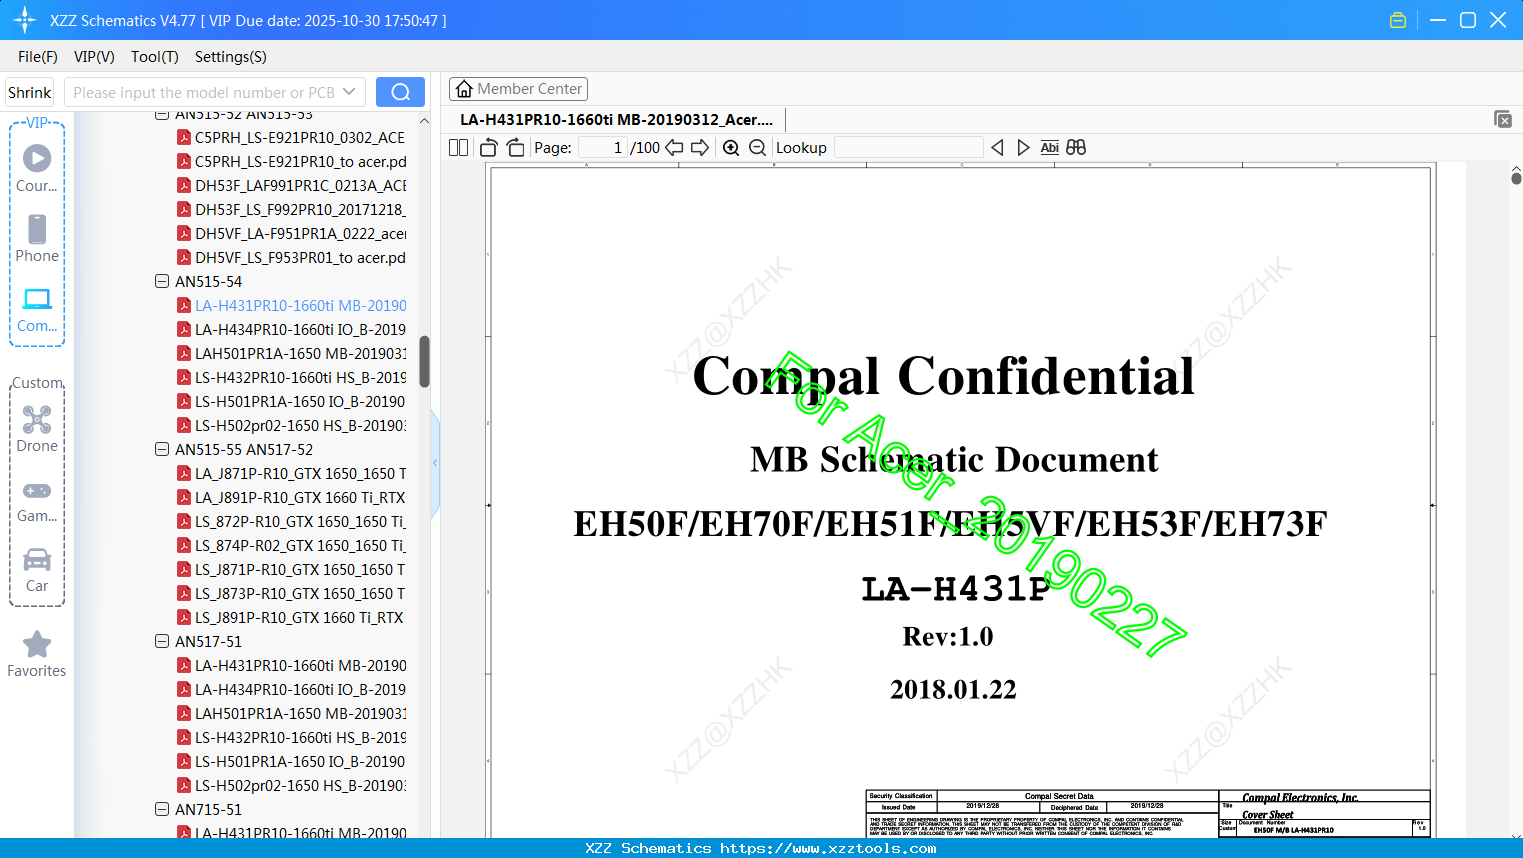The image size is (1523, 858).
Task: Find next Lookup match
Action: coord(1023,148)
